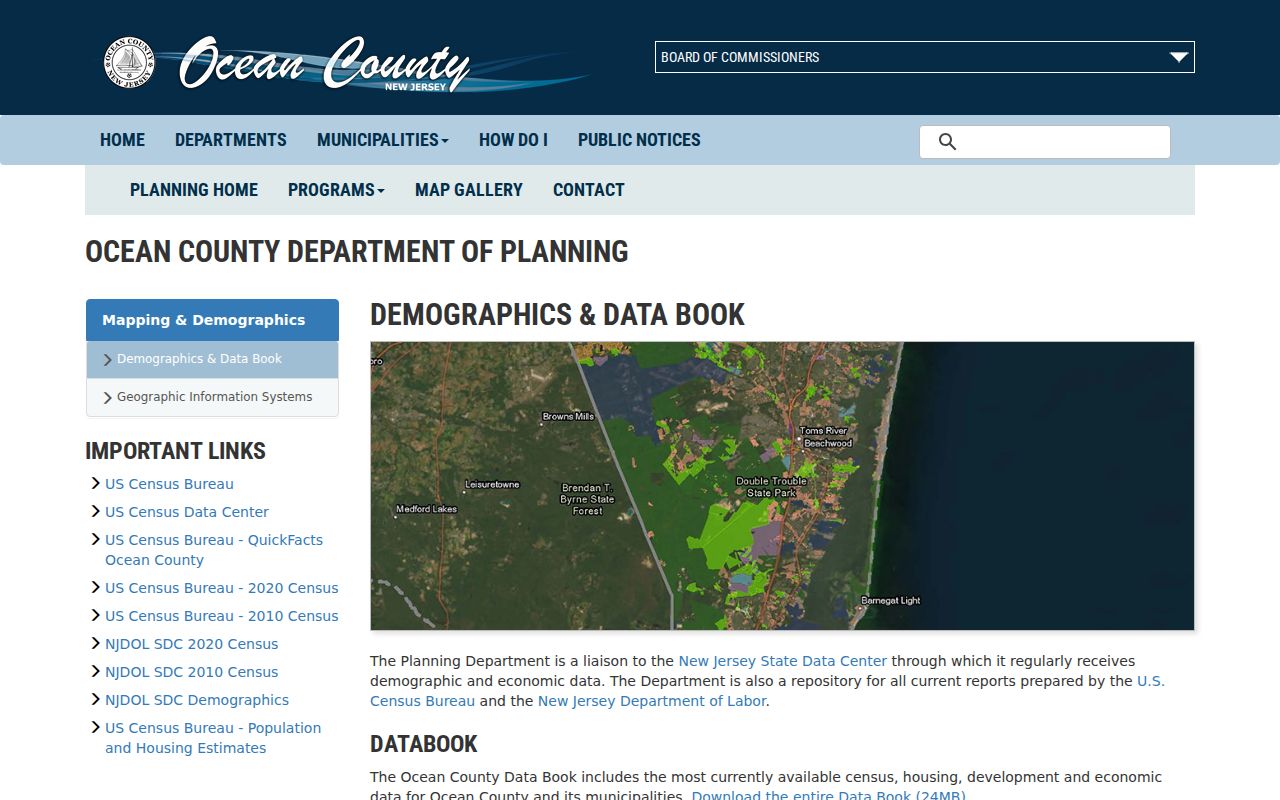Open Geographic Information Systems sidebar item
The height and width of the screenshot is (800, 1280).
click(x=212, y=398)
